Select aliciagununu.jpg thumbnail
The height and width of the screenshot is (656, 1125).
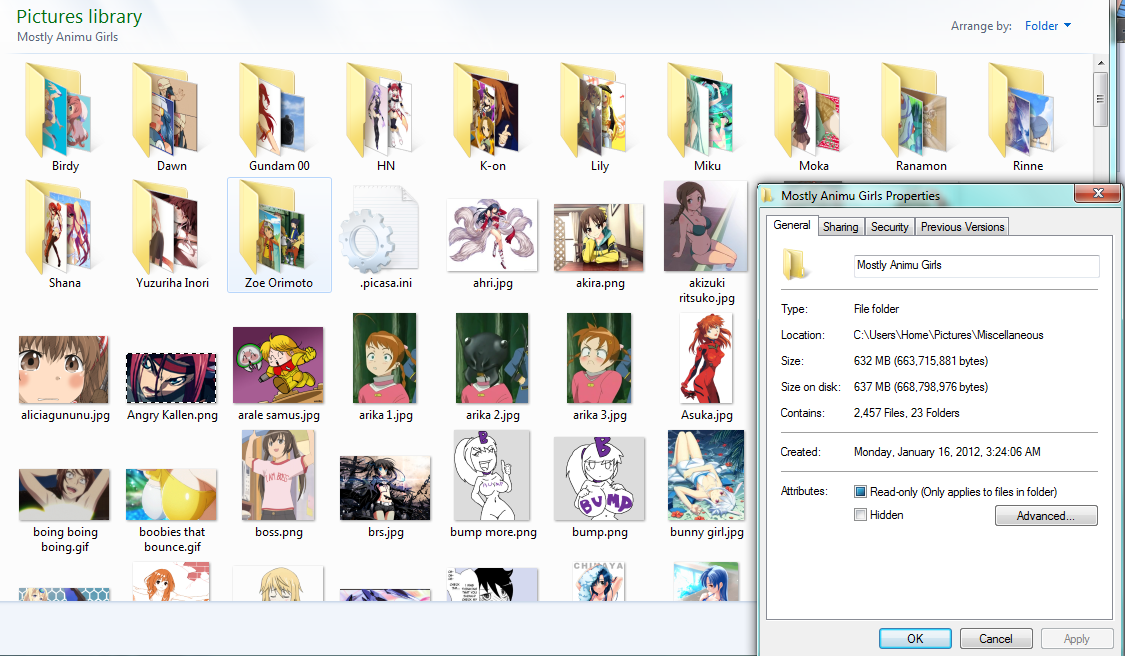pyautogui.click(x=64, y=370)
